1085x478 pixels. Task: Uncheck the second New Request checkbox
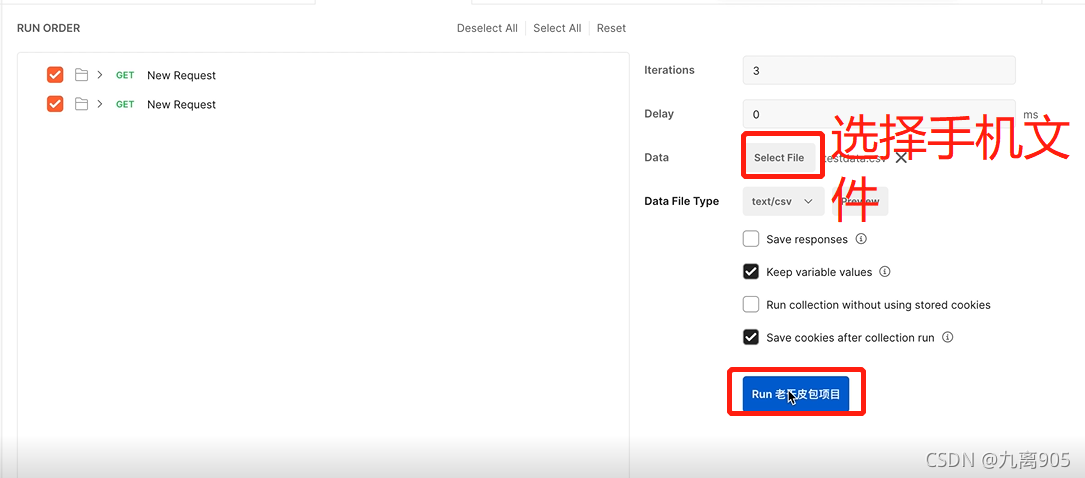55,104
